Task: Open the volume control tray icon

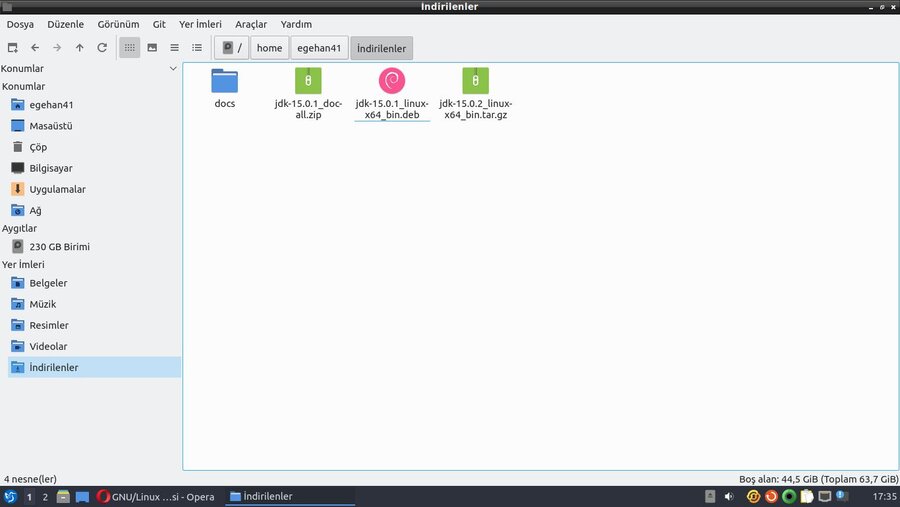Action: click(729, 497)
